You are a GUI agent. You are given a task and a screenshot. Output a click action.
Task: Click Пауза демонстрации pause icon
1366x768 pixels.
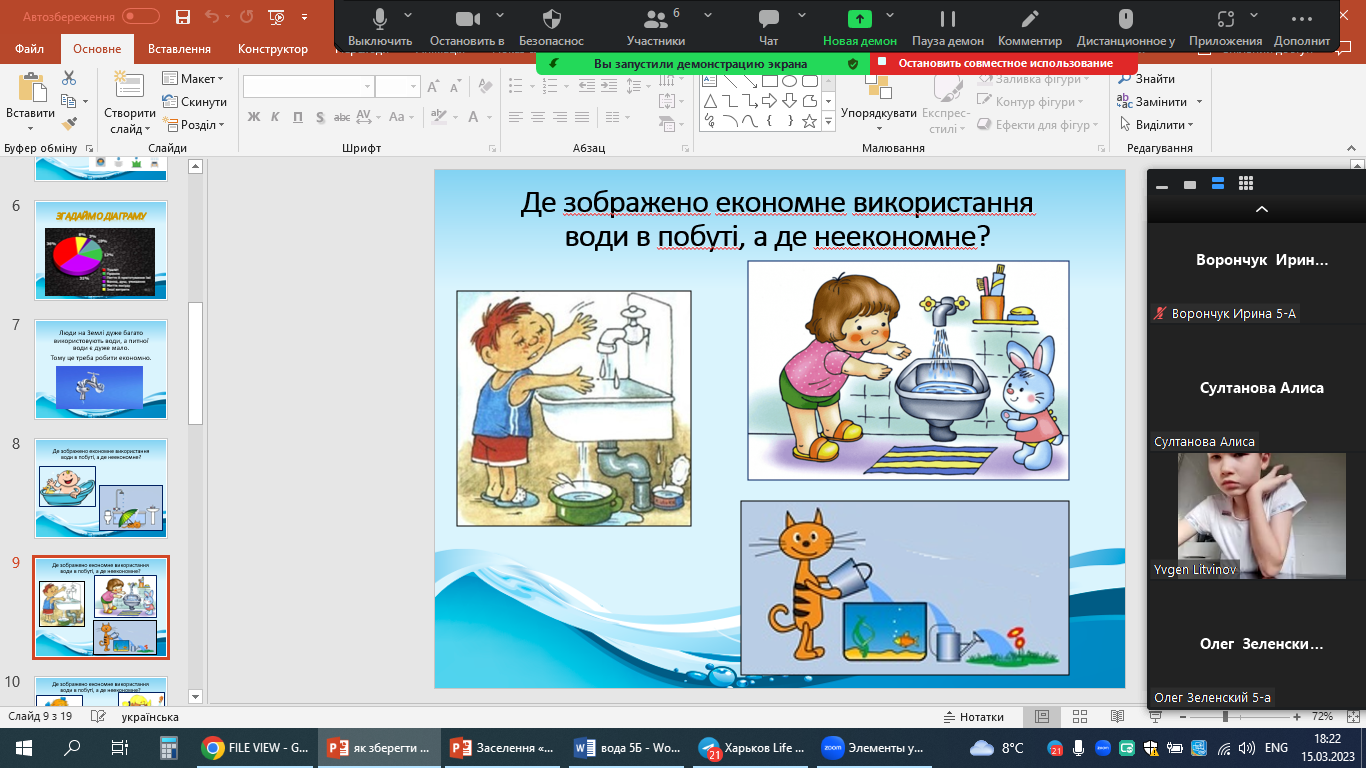pyautogui.click(x=947, y=19)
